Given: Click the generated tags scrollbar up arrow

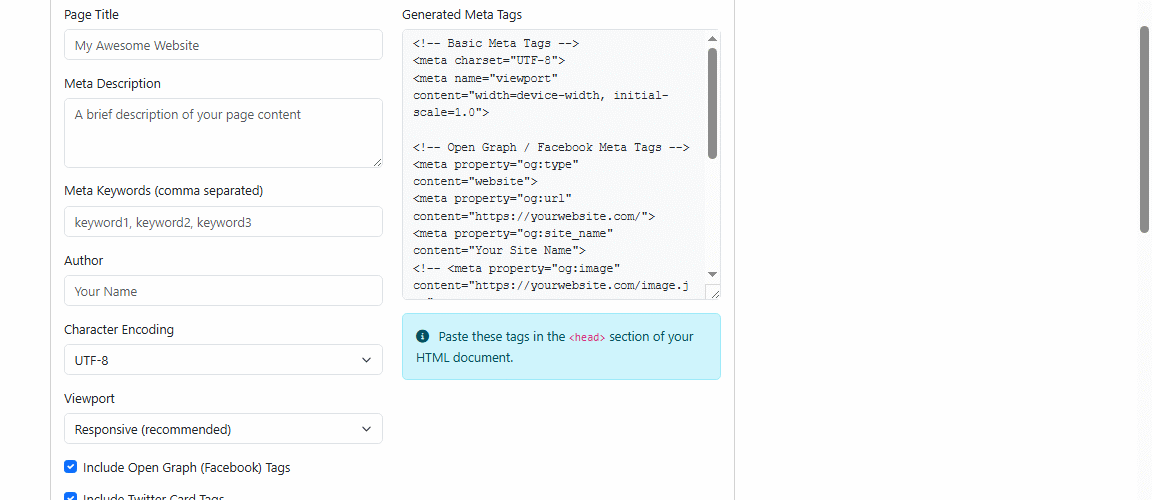Looking at the screenshot, I should (712, 39).
